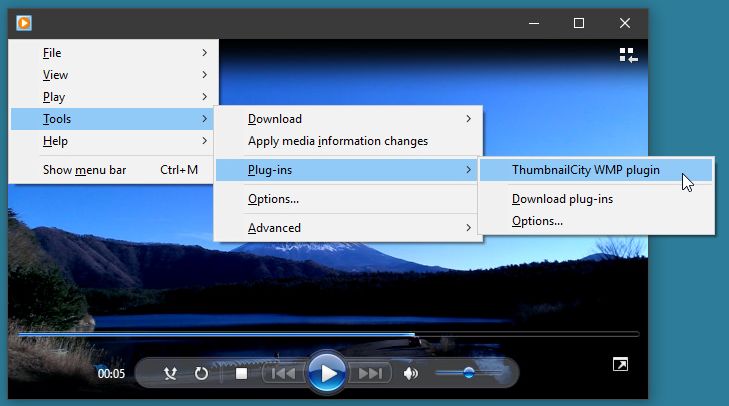Open the Play menu
This screenshot has height=406, width=729.
point(114,97)
